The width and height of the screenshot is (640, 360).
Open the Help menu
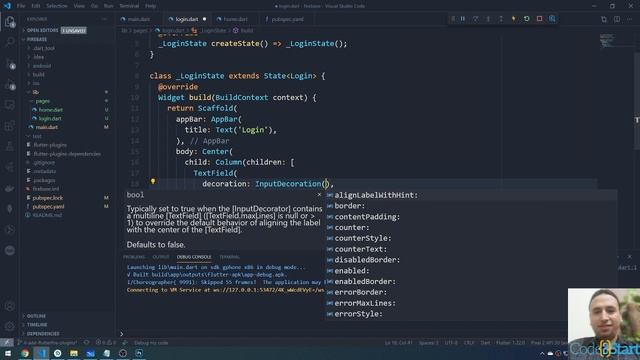point(151,6)
